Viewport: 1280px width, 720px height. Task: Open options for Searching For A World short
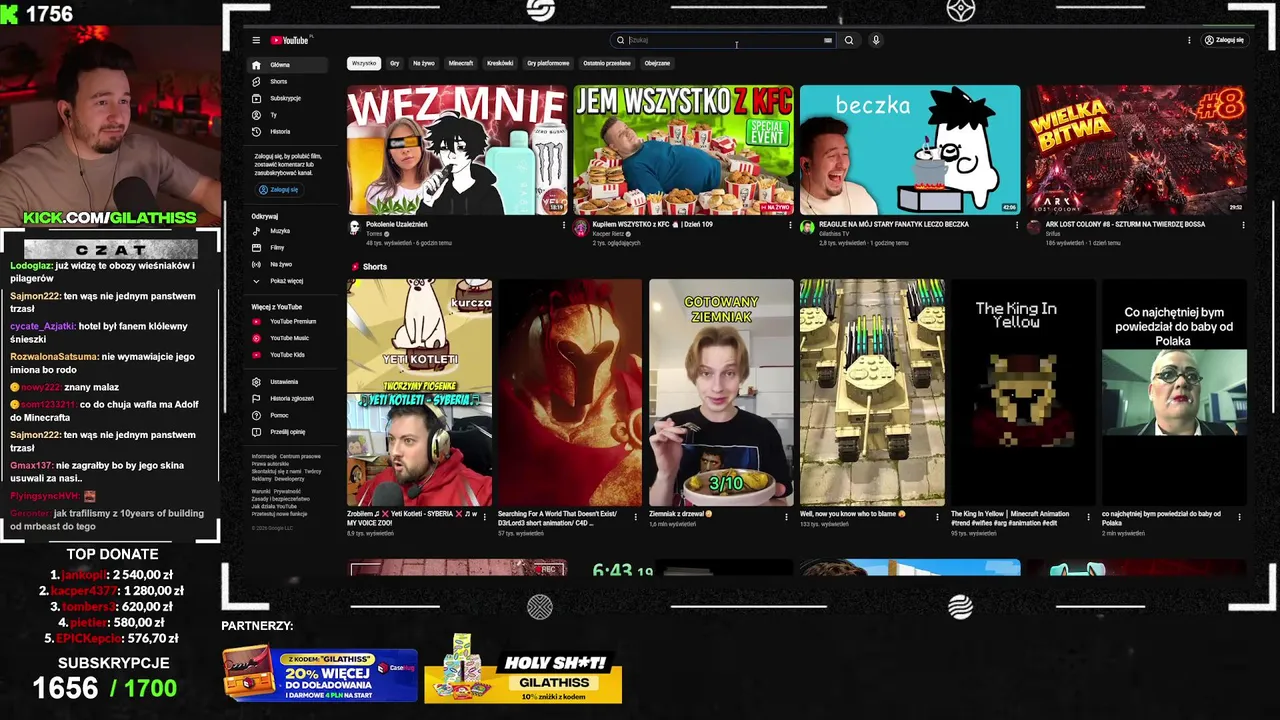[x=636, y=517]
